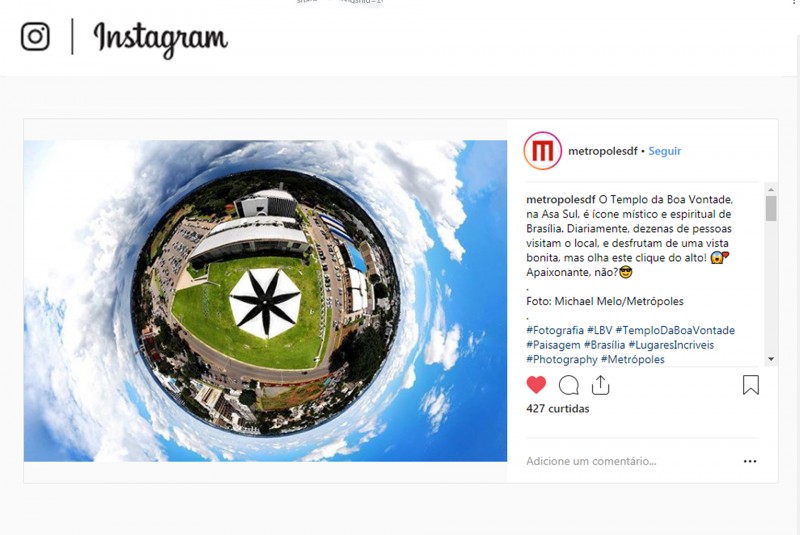
Task: Open the #Fotografia hashtag
Action: pos(555,330)
